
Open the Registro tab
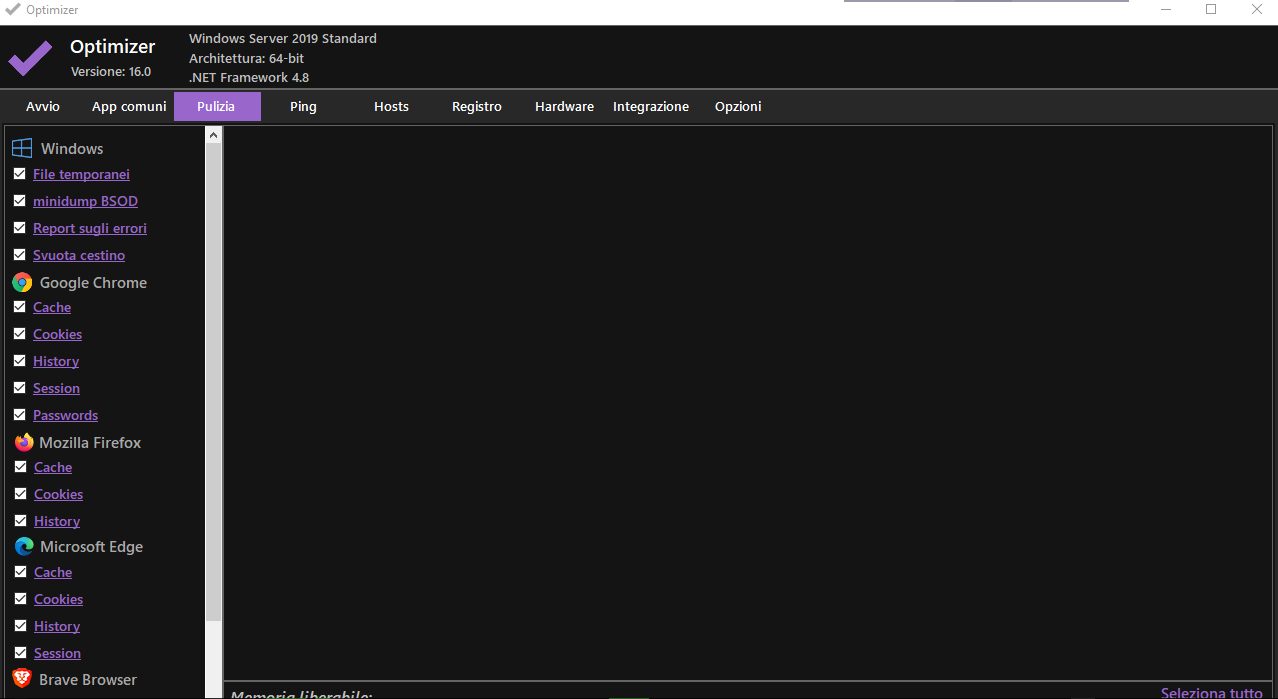477,107
